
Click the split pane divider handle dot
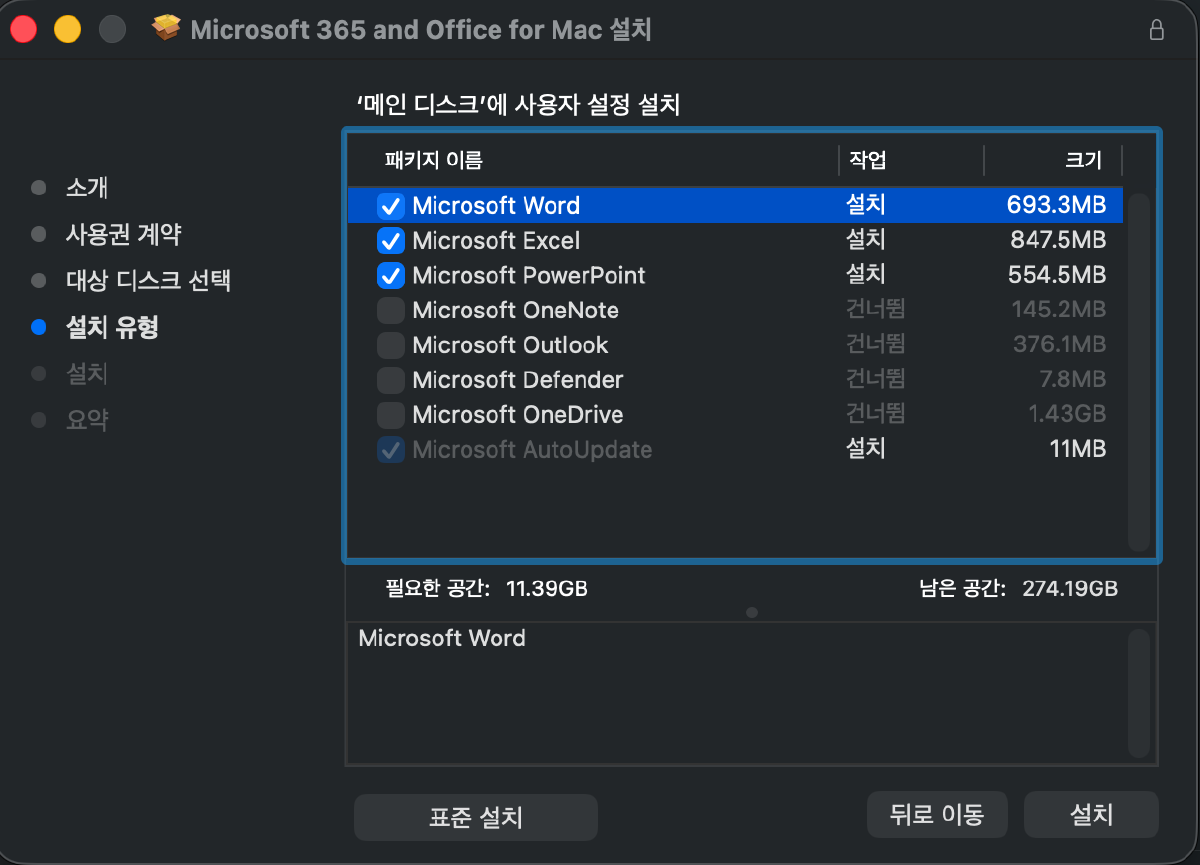click(752, 612)
